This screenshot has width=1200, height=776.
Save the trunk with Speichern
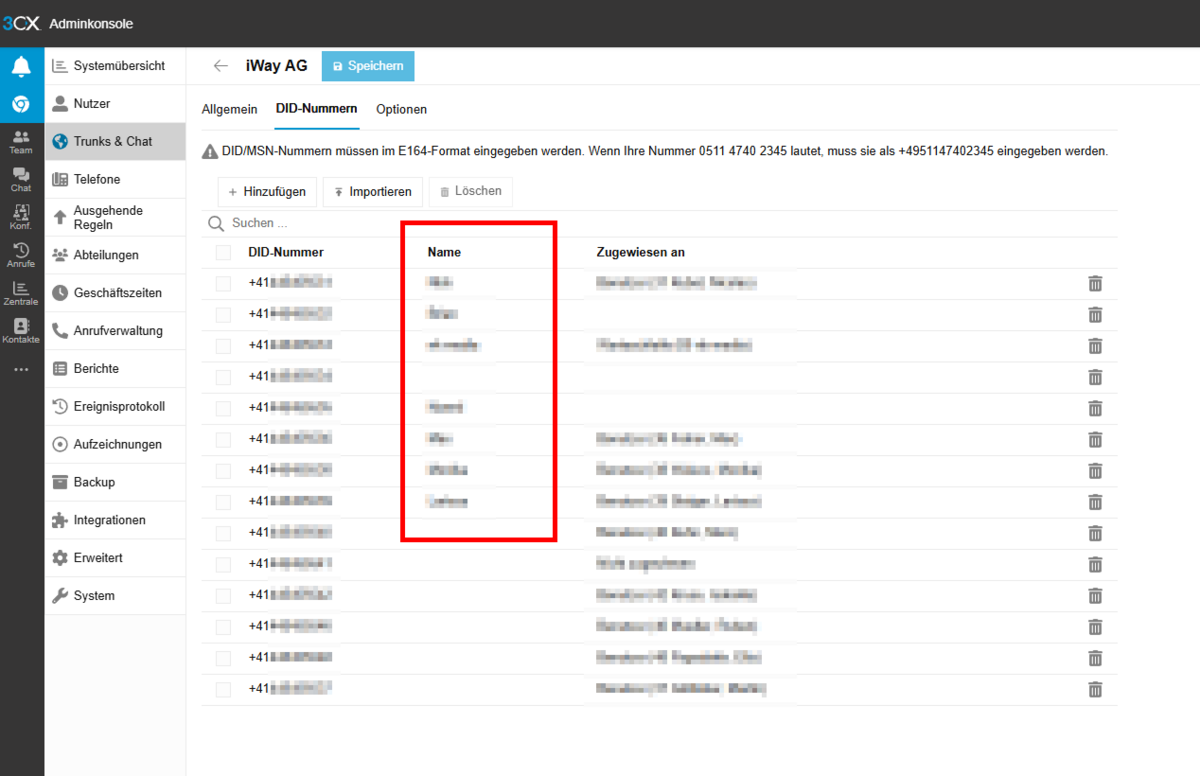click(x=368, y=66)
